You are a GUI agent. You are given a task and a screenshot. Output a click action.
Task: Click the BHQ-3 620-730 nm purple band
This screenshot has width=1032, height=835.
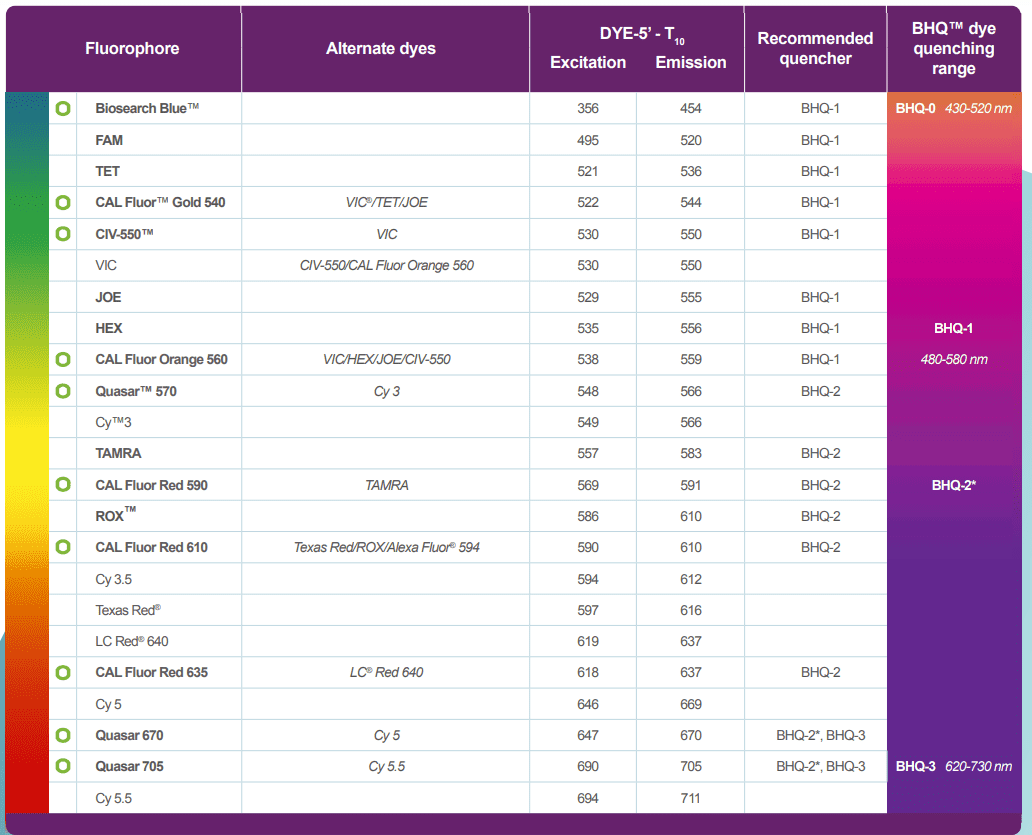tap(953, 766)
